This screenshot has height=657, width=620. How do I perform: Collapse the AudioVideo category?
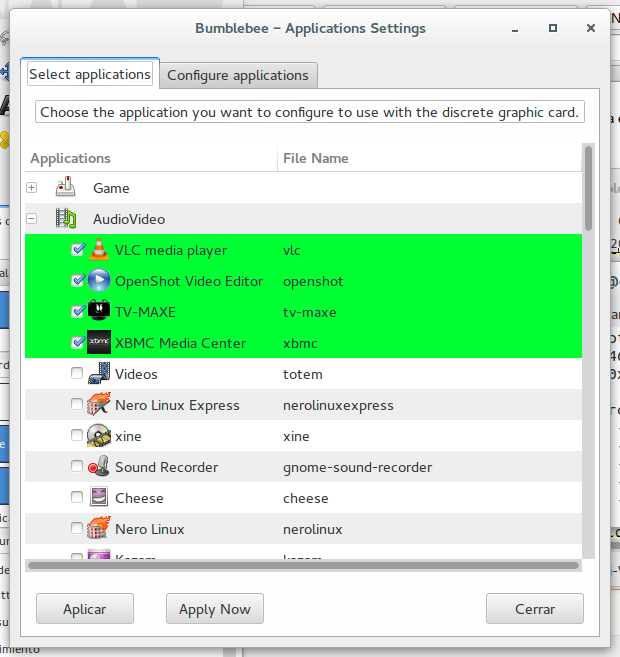pyautogui.click(x=32, y=219)
